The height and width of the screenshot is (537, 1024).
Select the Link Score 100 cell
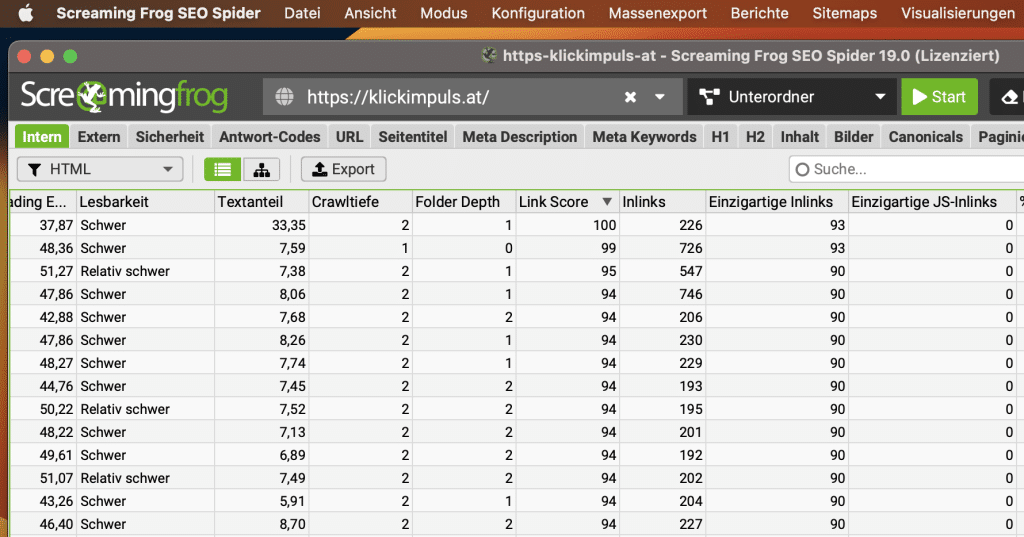point(567,225)
